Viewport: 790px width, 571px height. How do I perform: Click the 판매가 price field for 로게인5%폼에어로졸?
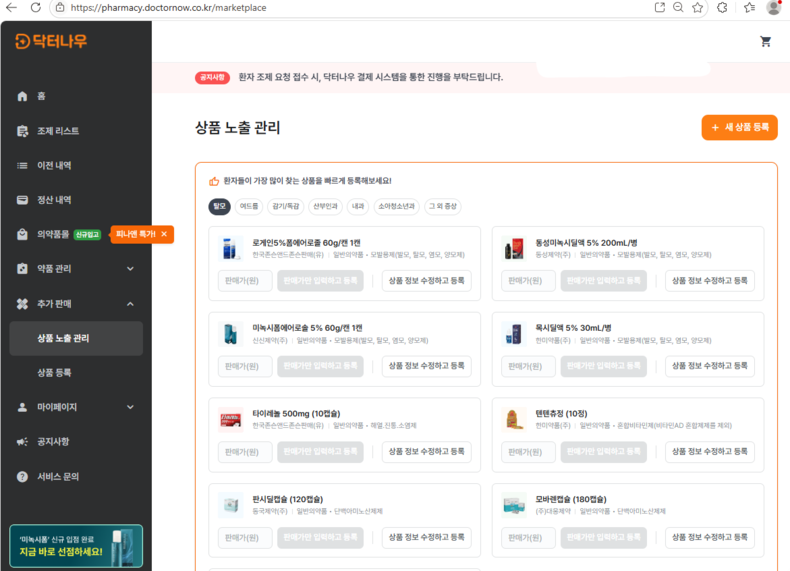pos(245,281)
